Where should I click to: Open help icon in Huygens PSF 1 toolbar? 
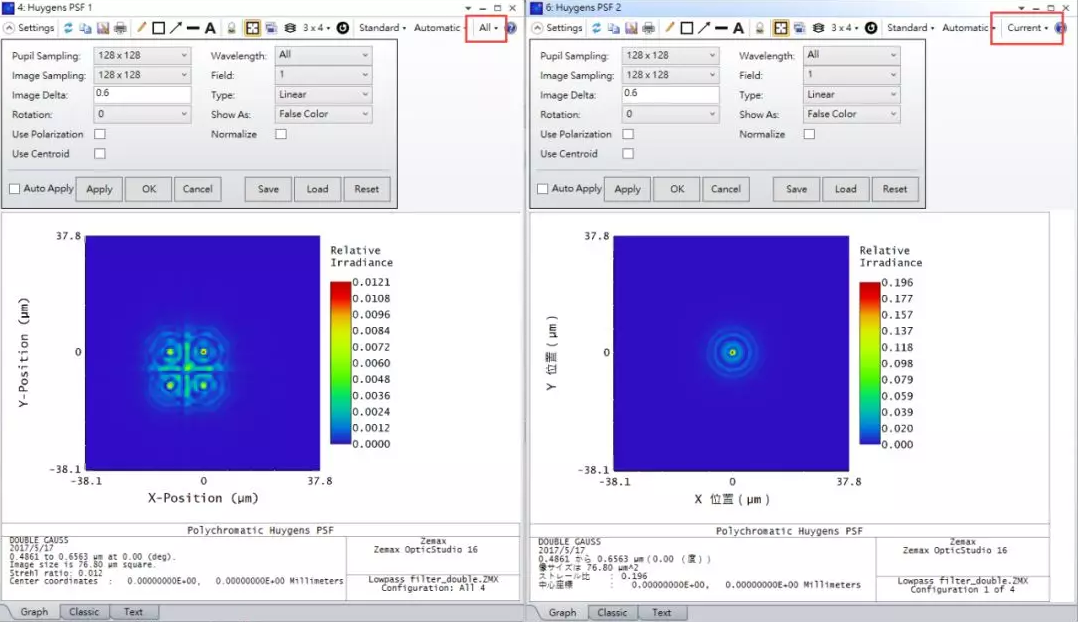click(511, 28)
